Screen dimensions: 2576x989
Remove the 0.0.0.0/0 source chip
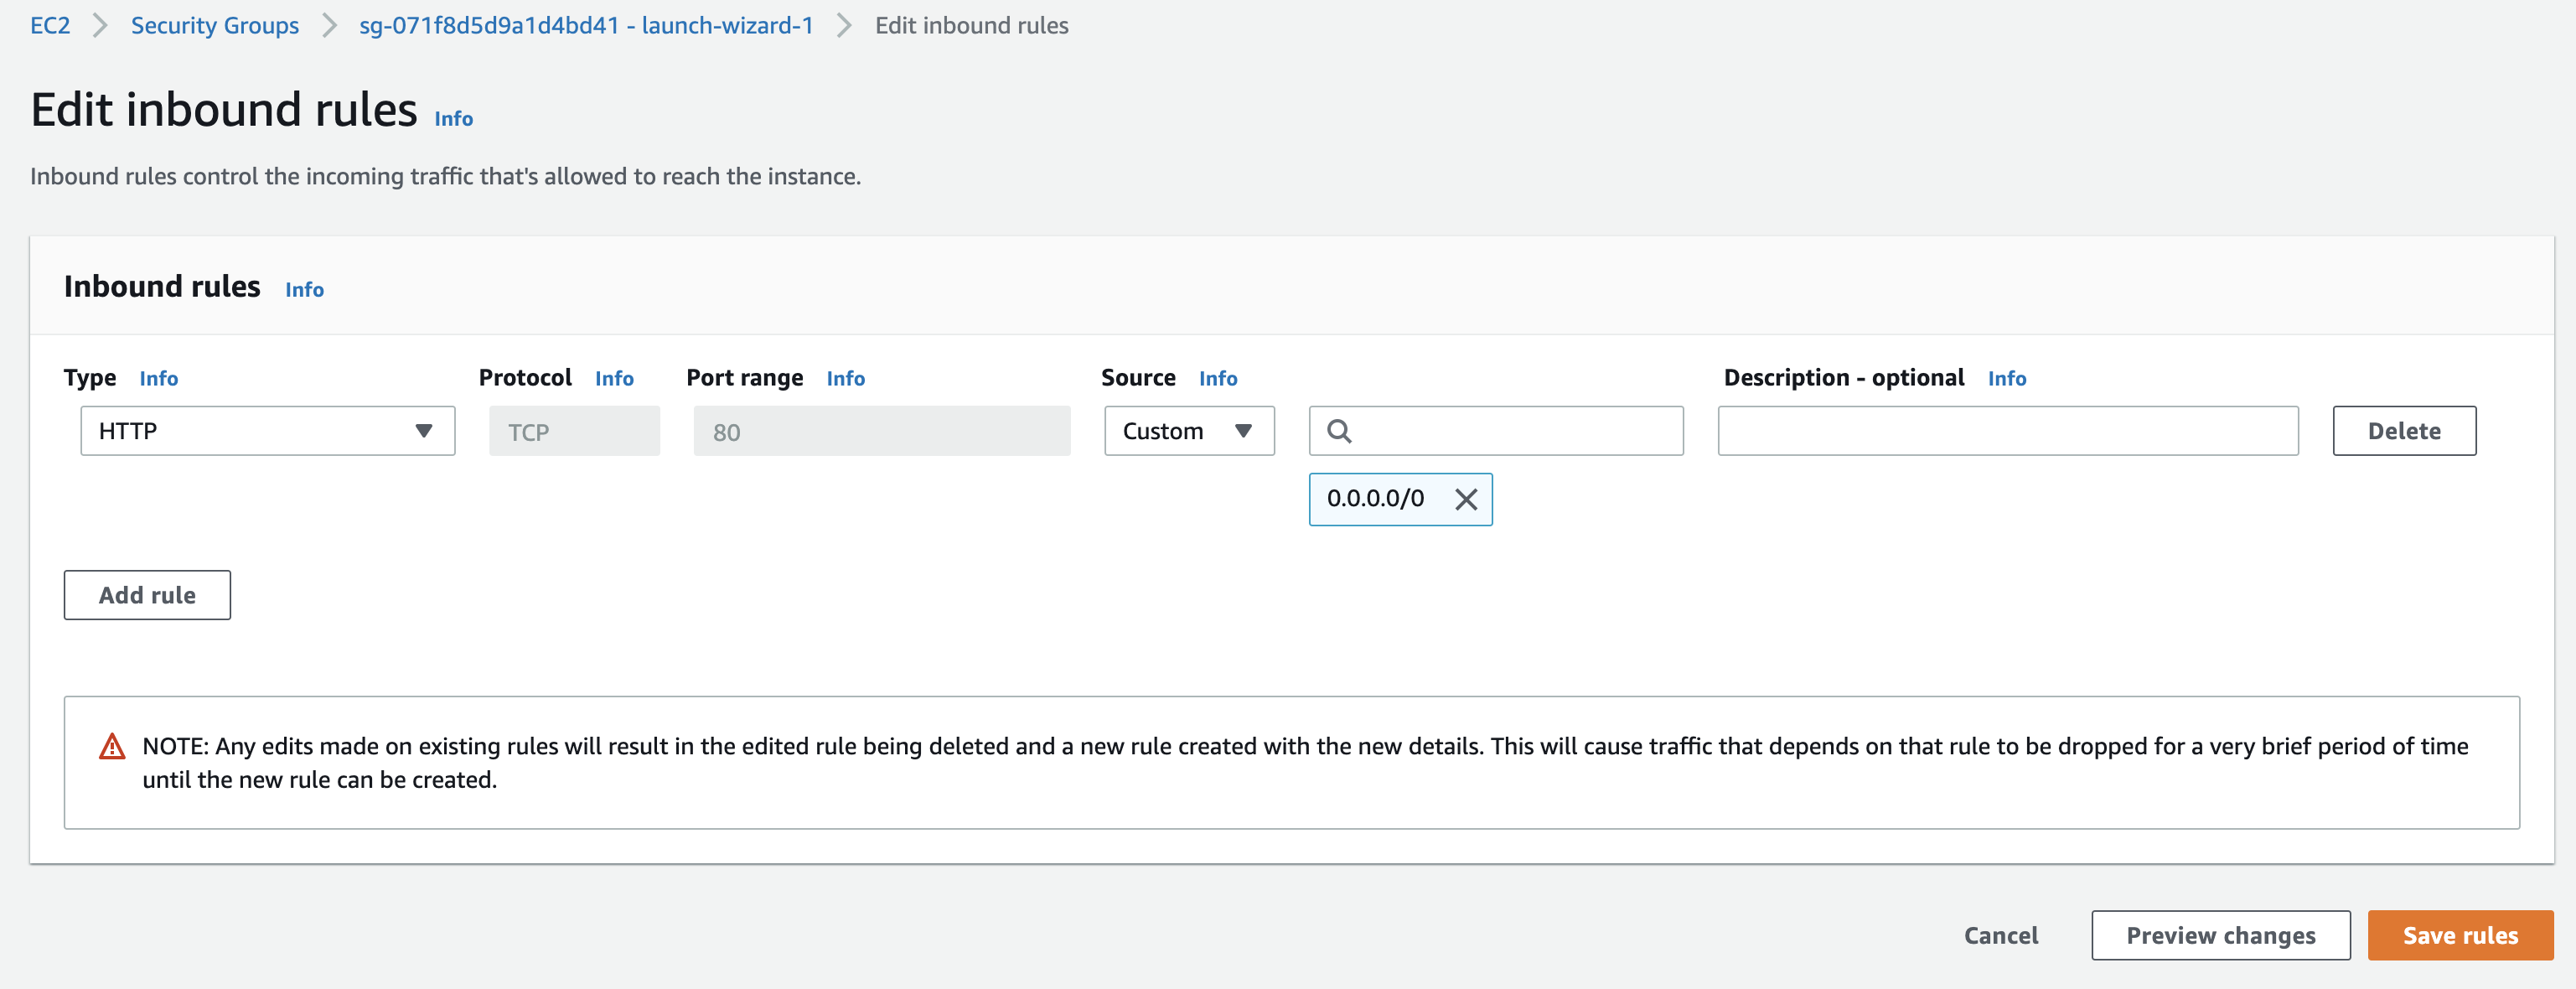[x=1465, y=499]
